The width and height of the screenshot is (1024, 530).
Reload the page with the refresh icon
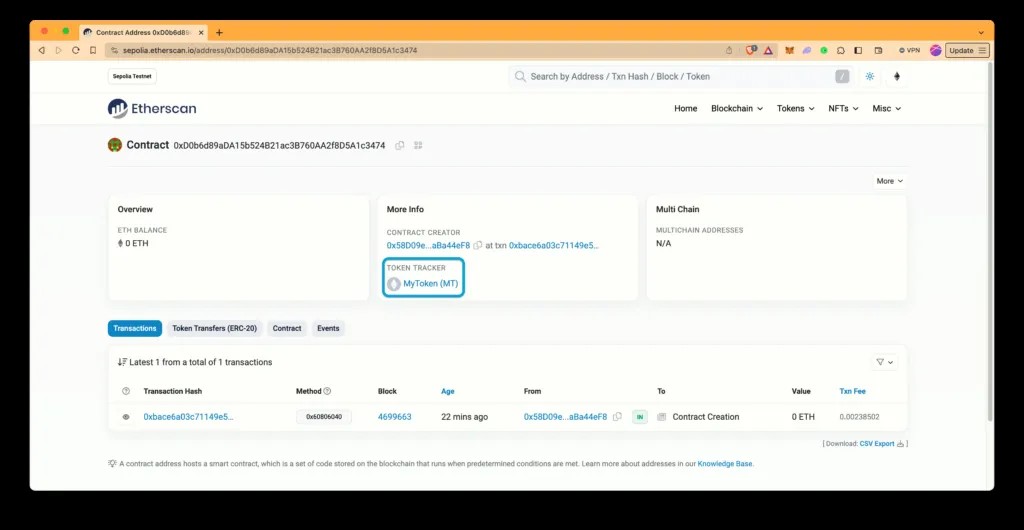tap(76, 50)
